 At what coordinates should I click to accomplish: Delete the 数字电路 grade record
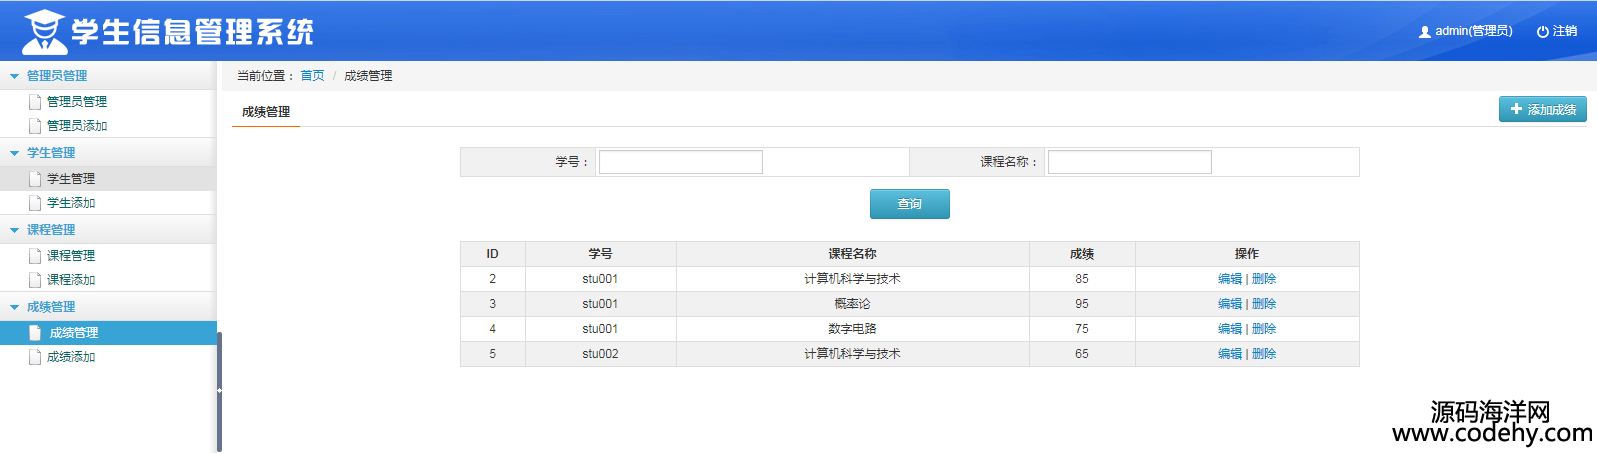click(x=1264, y=329)
